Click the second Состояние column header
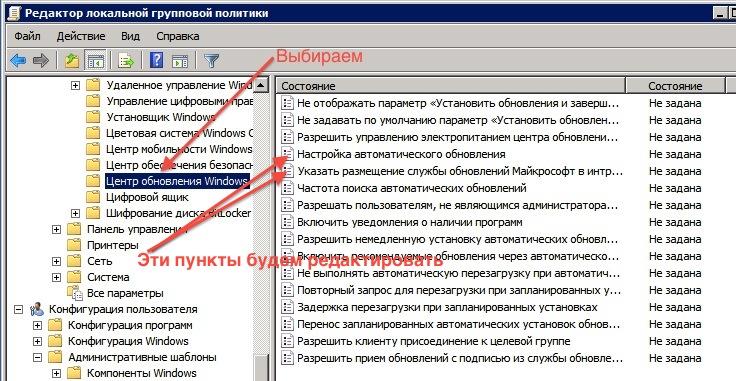The height and width of the screenshot is (381, 736). coord(675,86)
